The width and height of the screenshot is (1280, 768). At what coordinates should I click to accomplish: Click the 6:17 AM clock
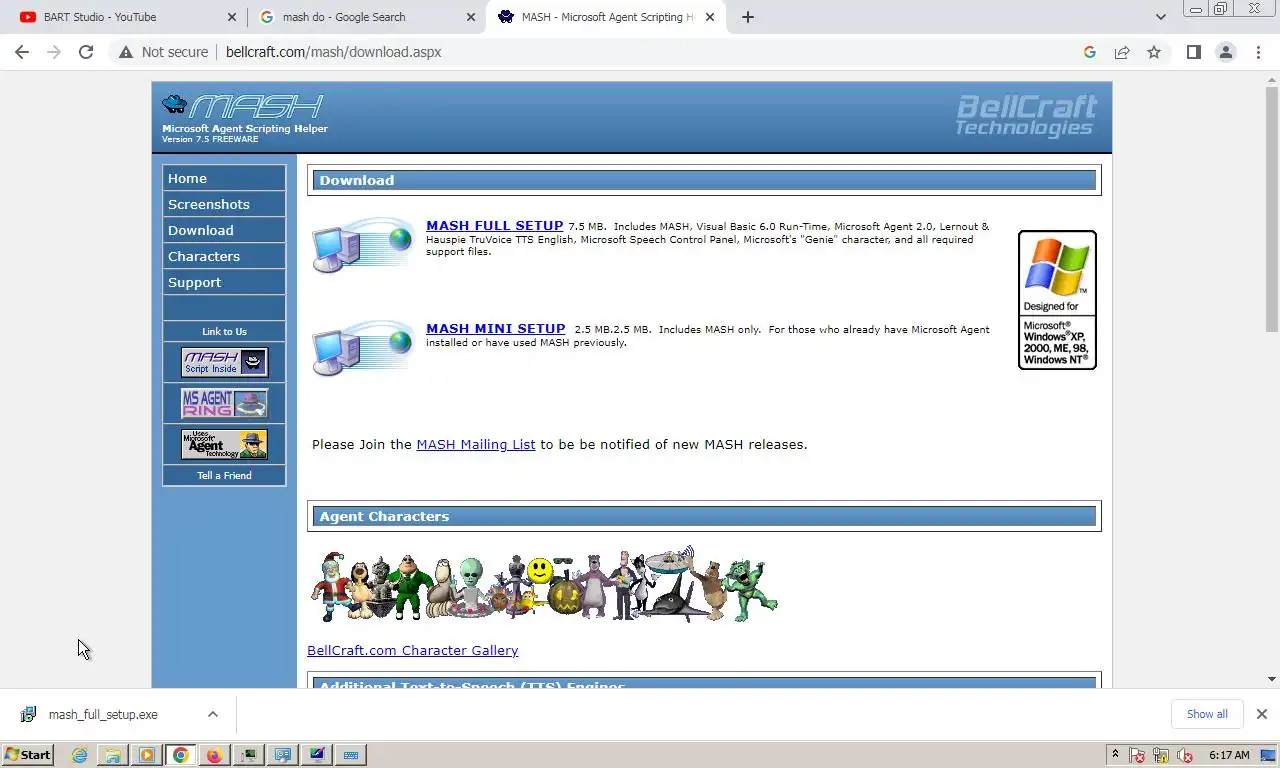click(x=1229, y=755)
